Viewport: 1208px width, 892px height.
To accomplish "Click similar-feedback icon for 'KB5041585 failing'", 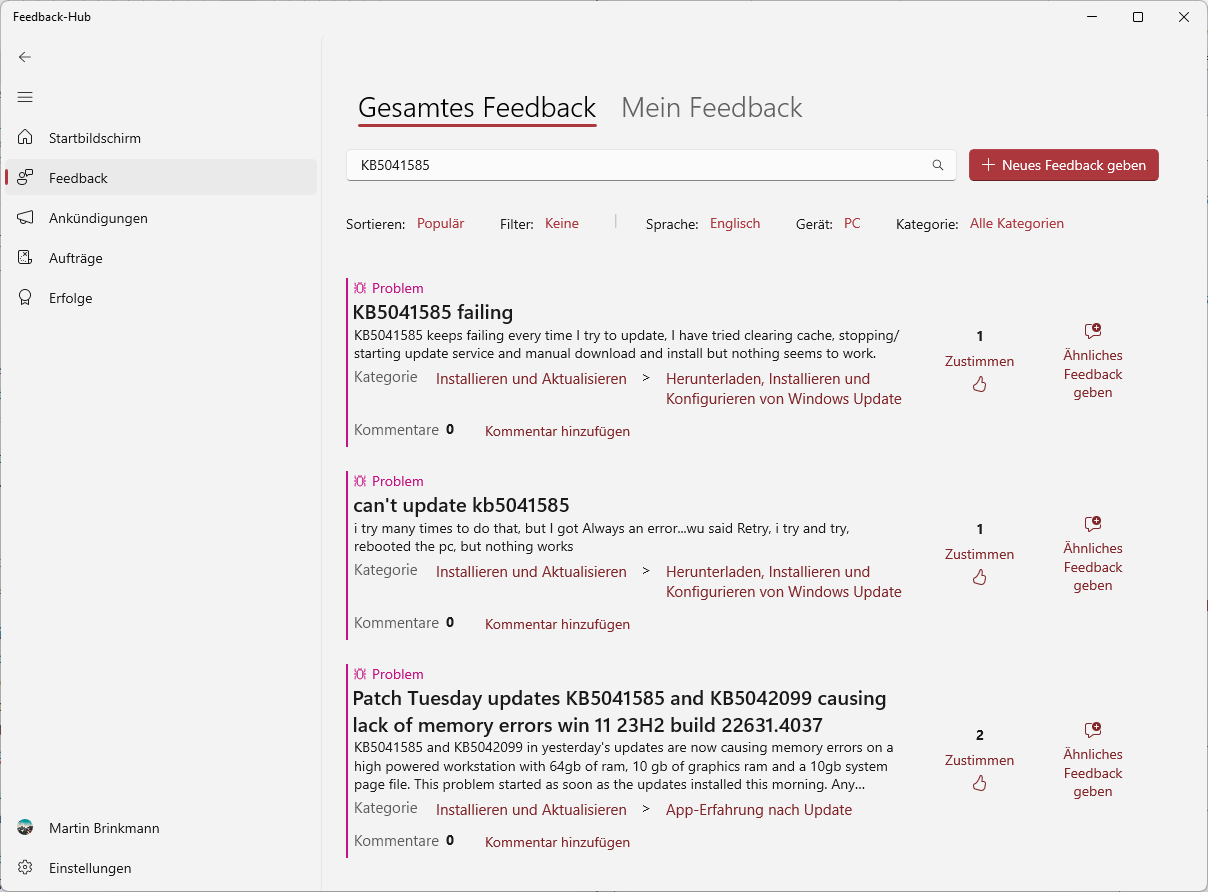I will point(1093,331).
